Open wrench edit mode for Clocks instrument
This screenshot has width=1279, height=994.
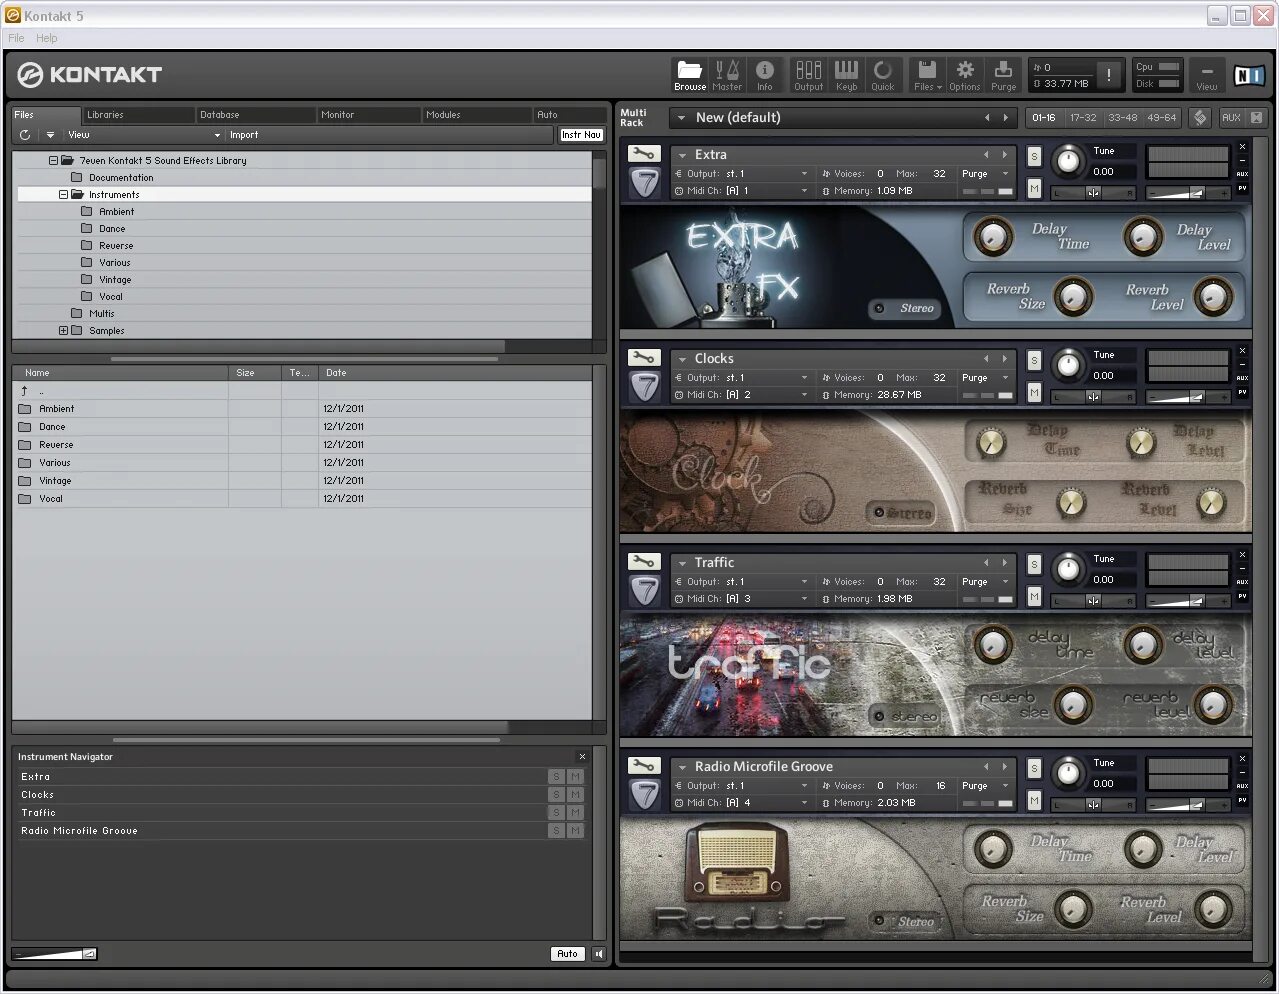tap(645, 358)
